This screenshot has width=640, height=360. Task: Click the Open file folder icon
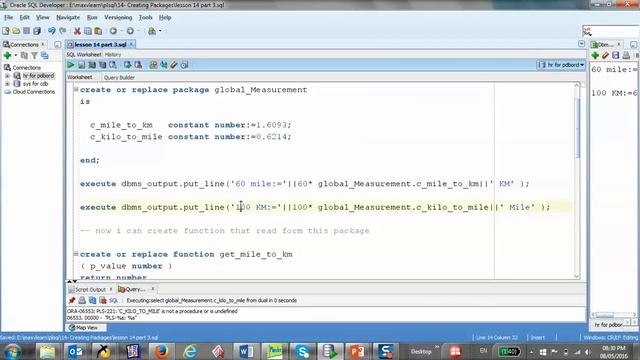point(16,31)
